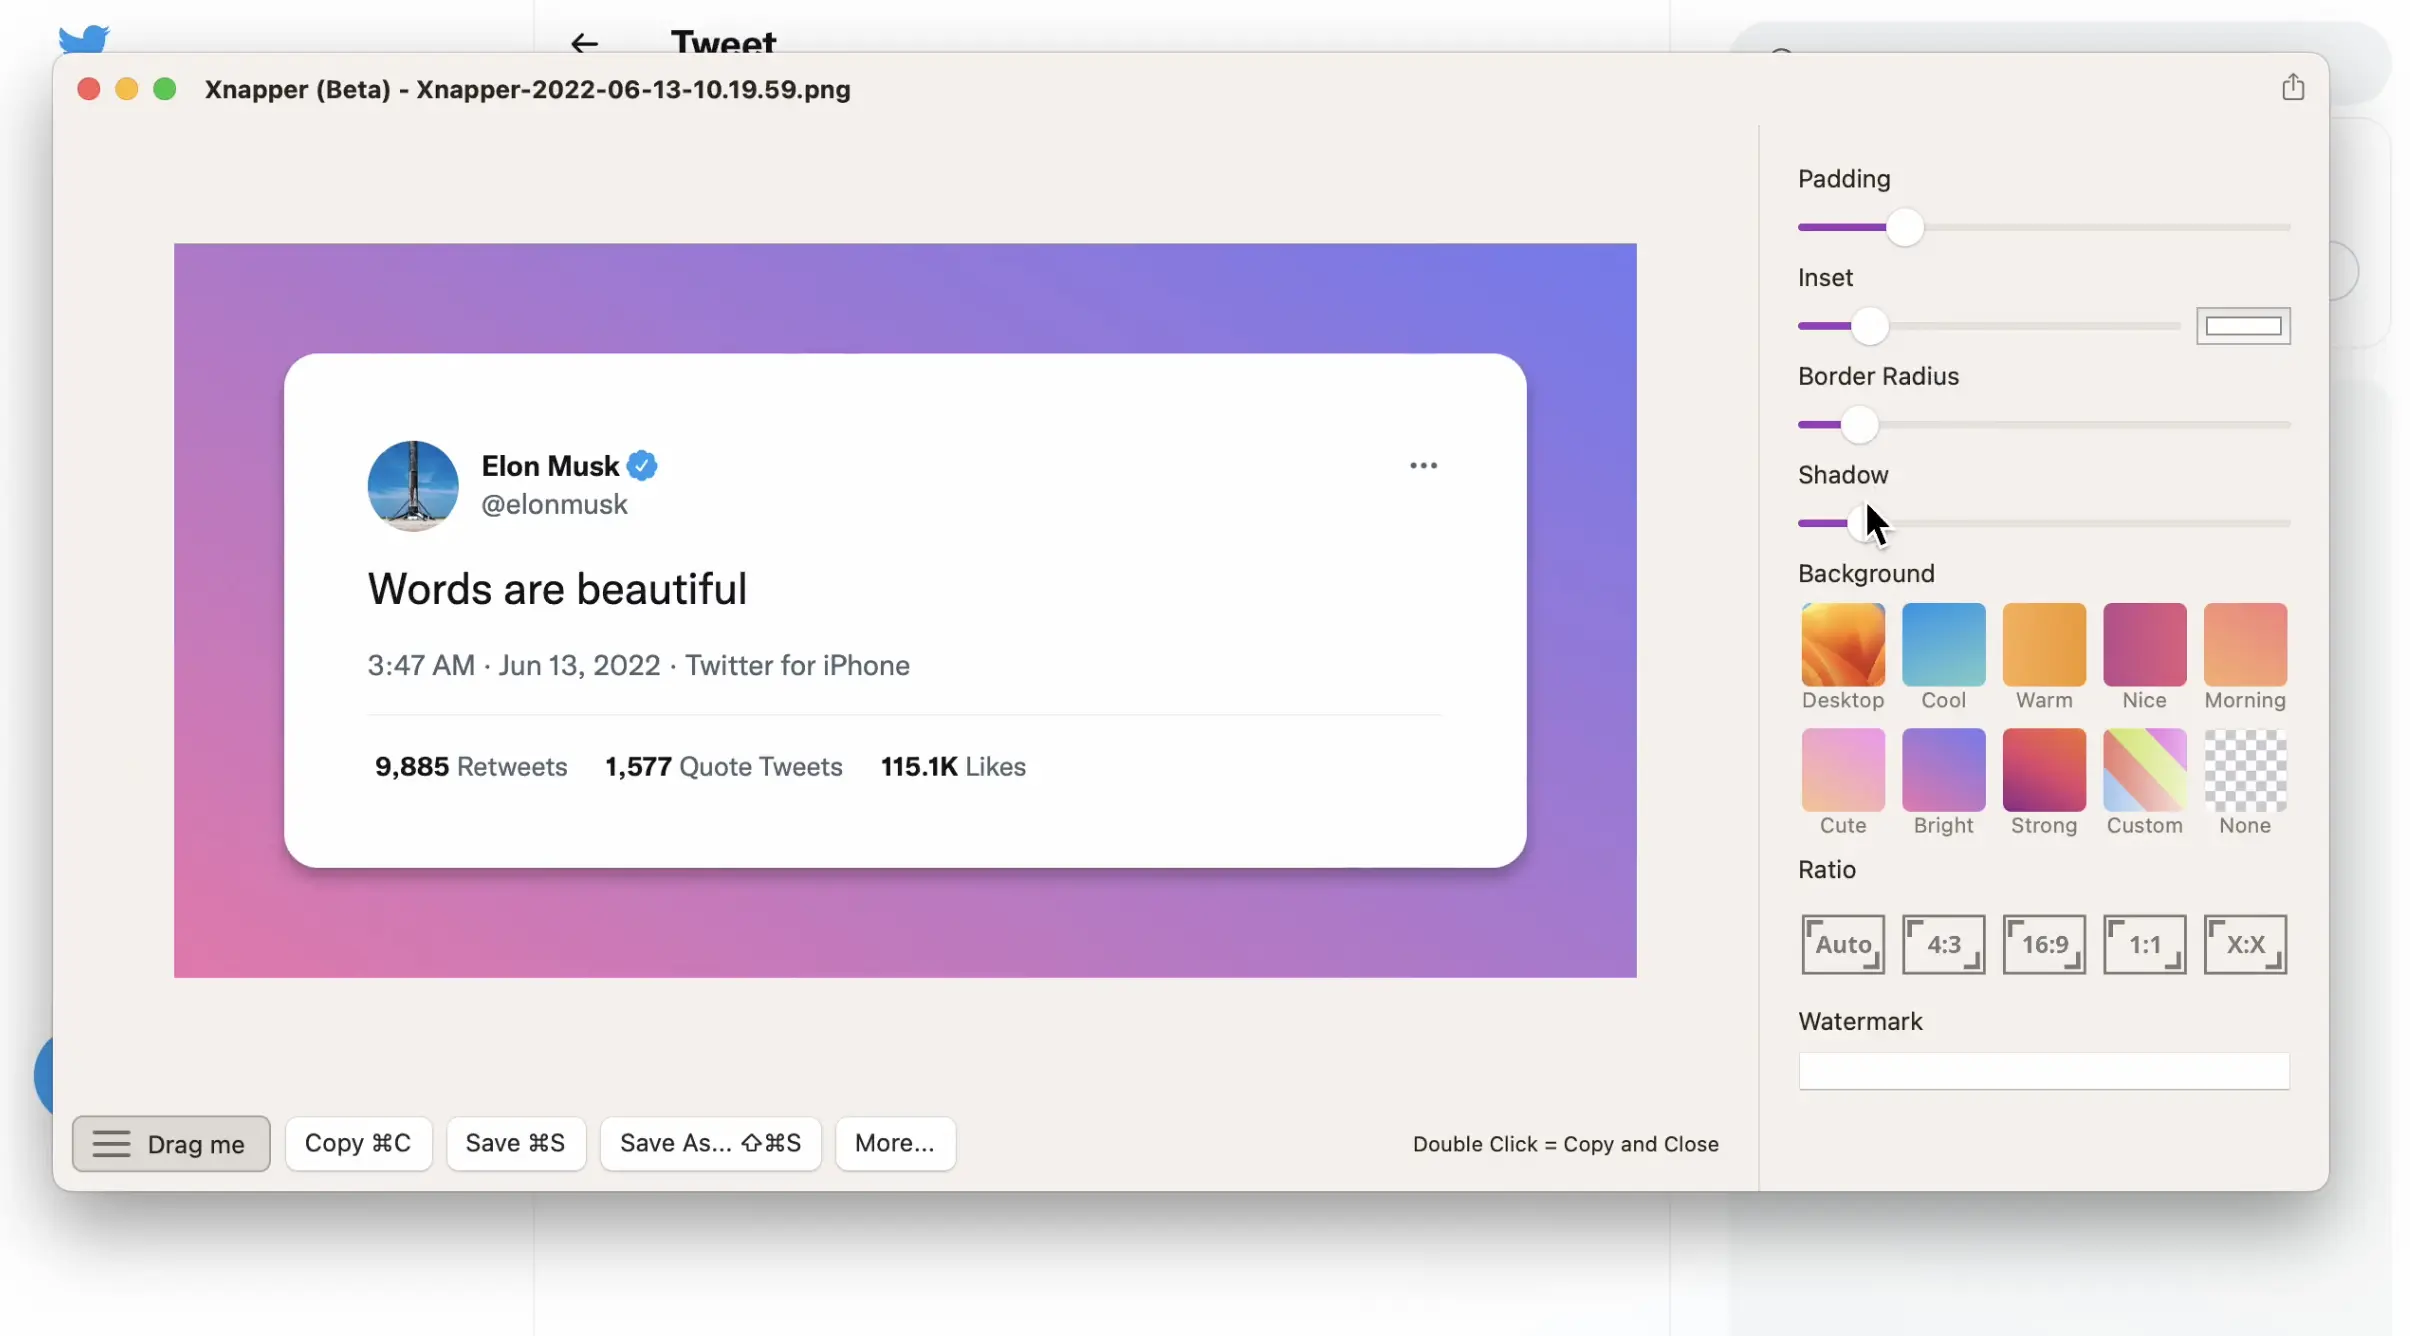The width and height of the screenshot is (2410, 1336).
Task: Open the More… options button
Action: coord(895,1143)
